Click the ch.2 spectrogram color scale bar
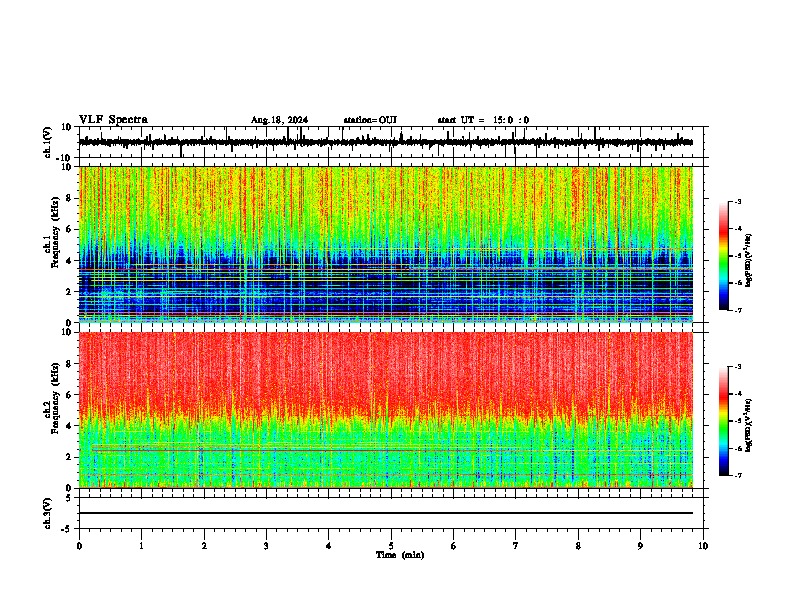Image resolution: width=792 pixels, height=612 pixels. [x=724, y=421]
